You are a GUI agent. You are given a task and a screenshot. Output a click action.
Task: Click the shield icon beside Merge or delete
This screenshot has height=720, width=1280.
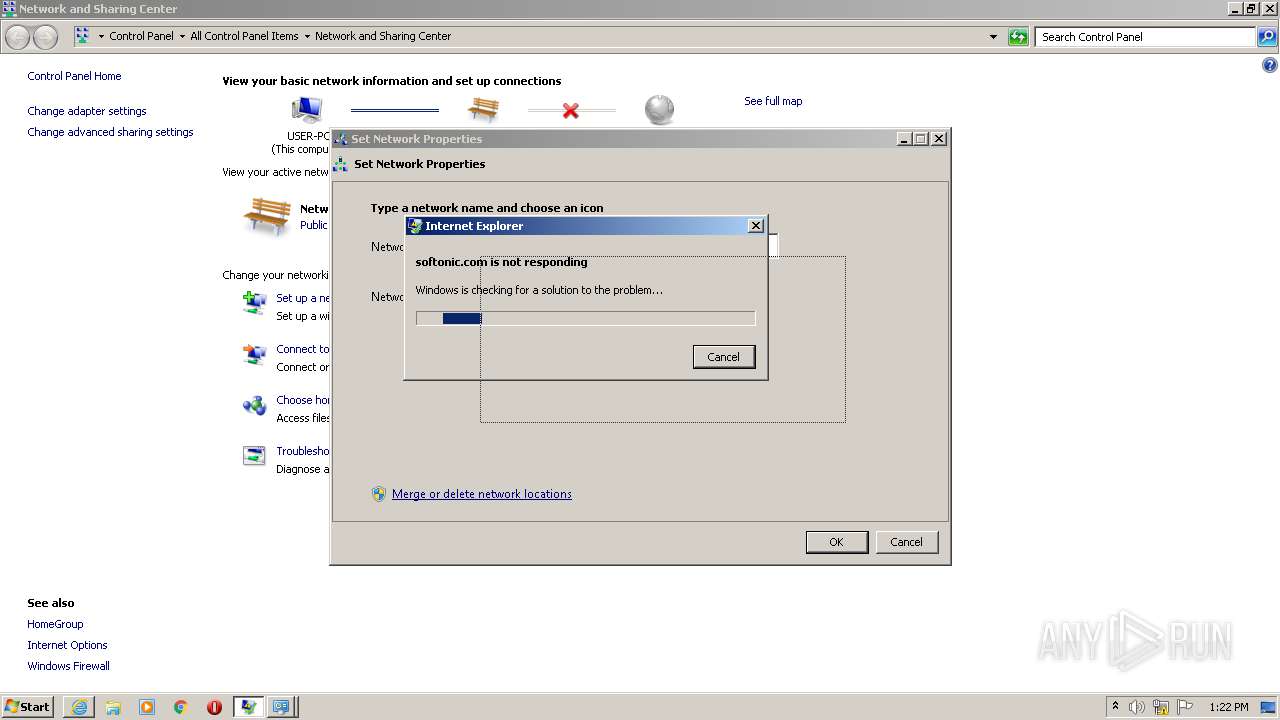(379, 494)
